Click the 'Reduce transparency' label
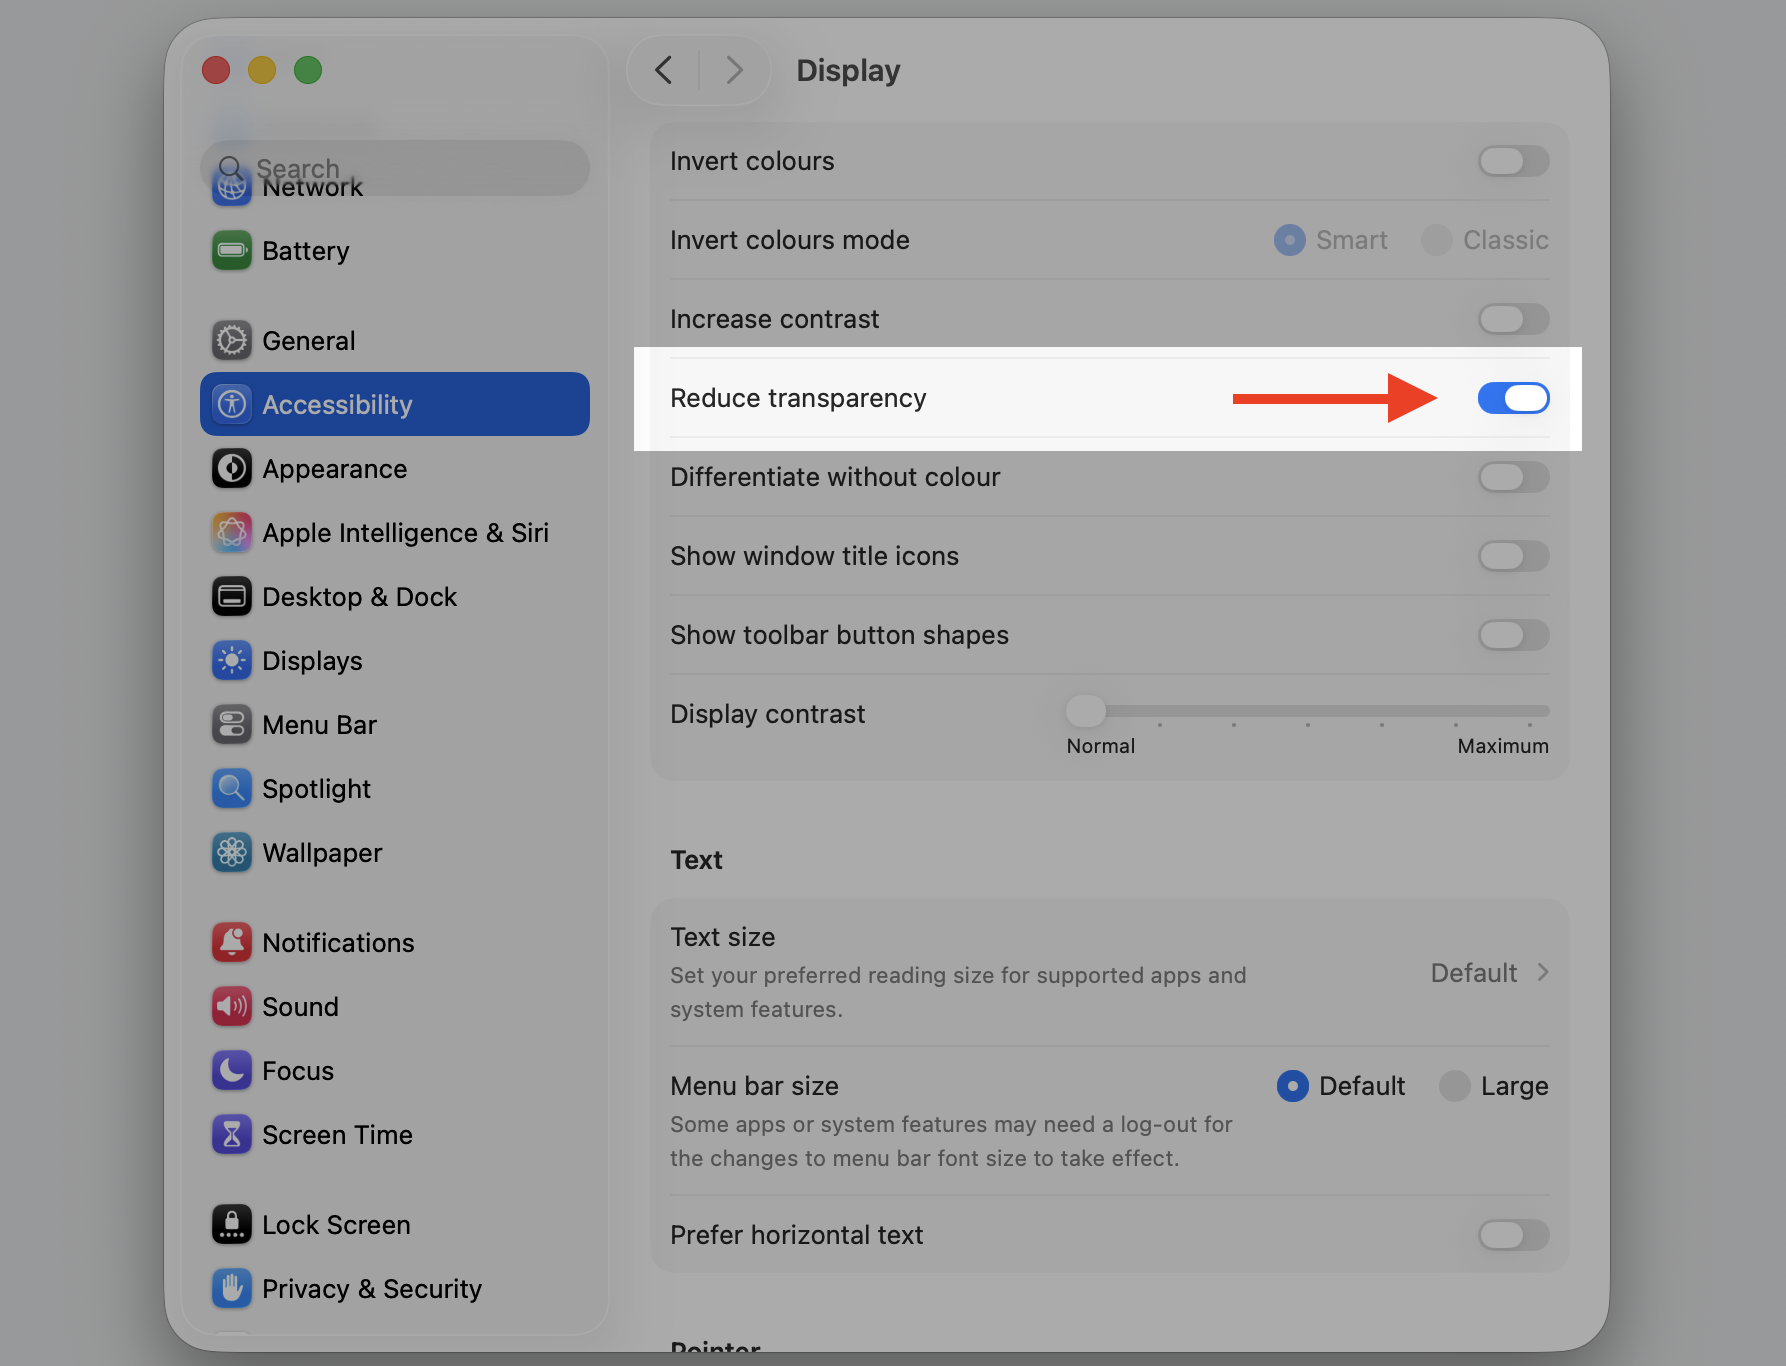The width and height of the screenshot is (1786, 1366). [798, 398]
